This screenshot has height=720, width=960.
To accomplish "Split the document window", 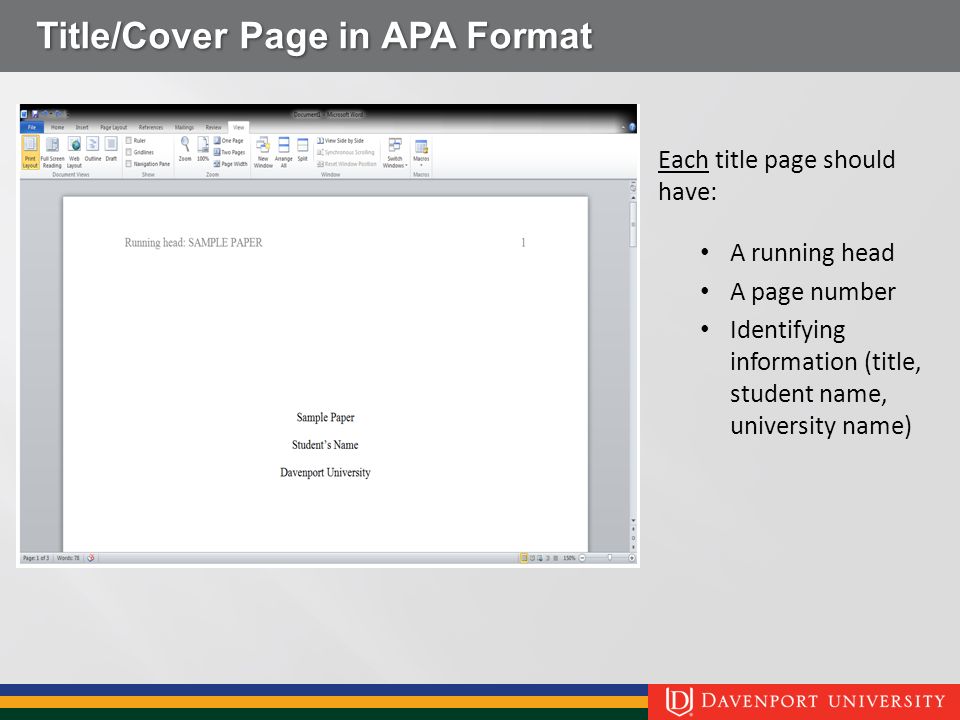I will pyautogui.click(x=302, y=149).
